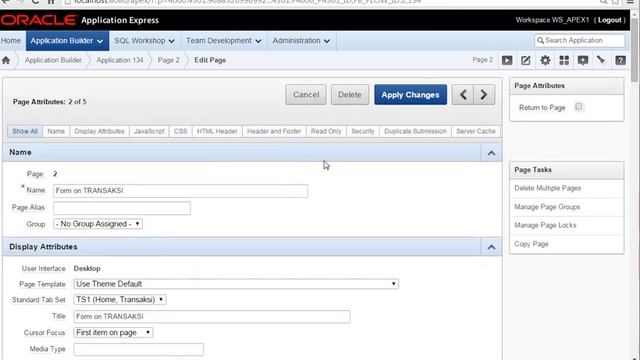Click the Title input field

pyautogui.click(x=212, y=317)
